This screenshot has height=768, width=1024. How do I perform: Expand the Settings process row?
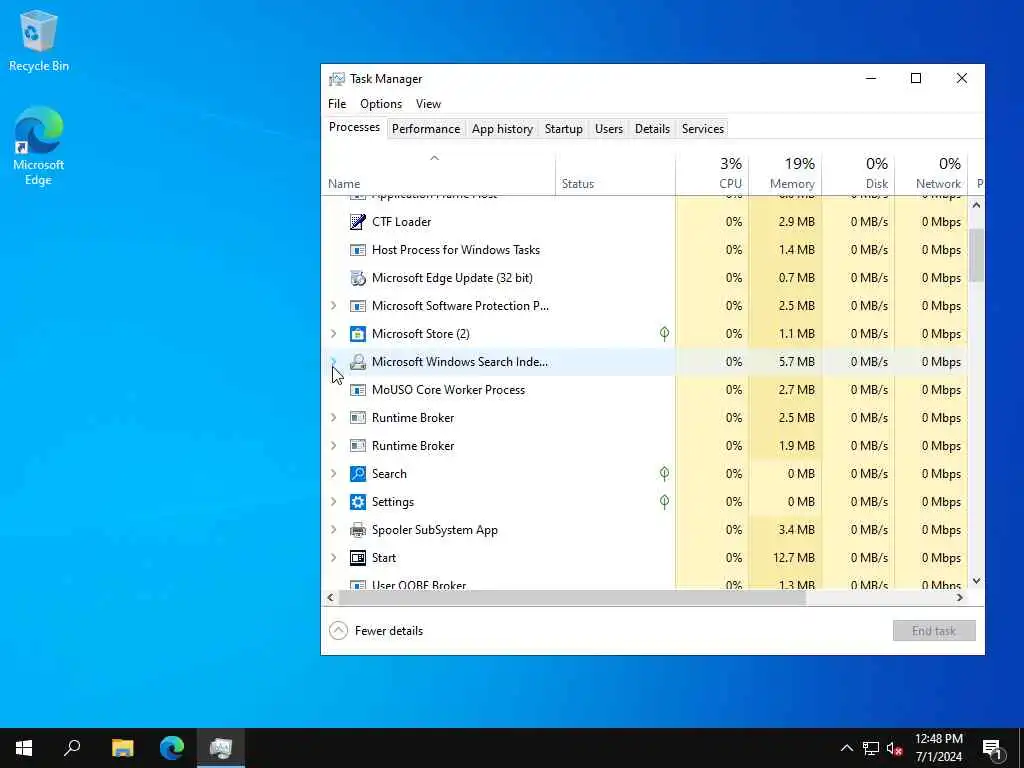pos(334,502)
